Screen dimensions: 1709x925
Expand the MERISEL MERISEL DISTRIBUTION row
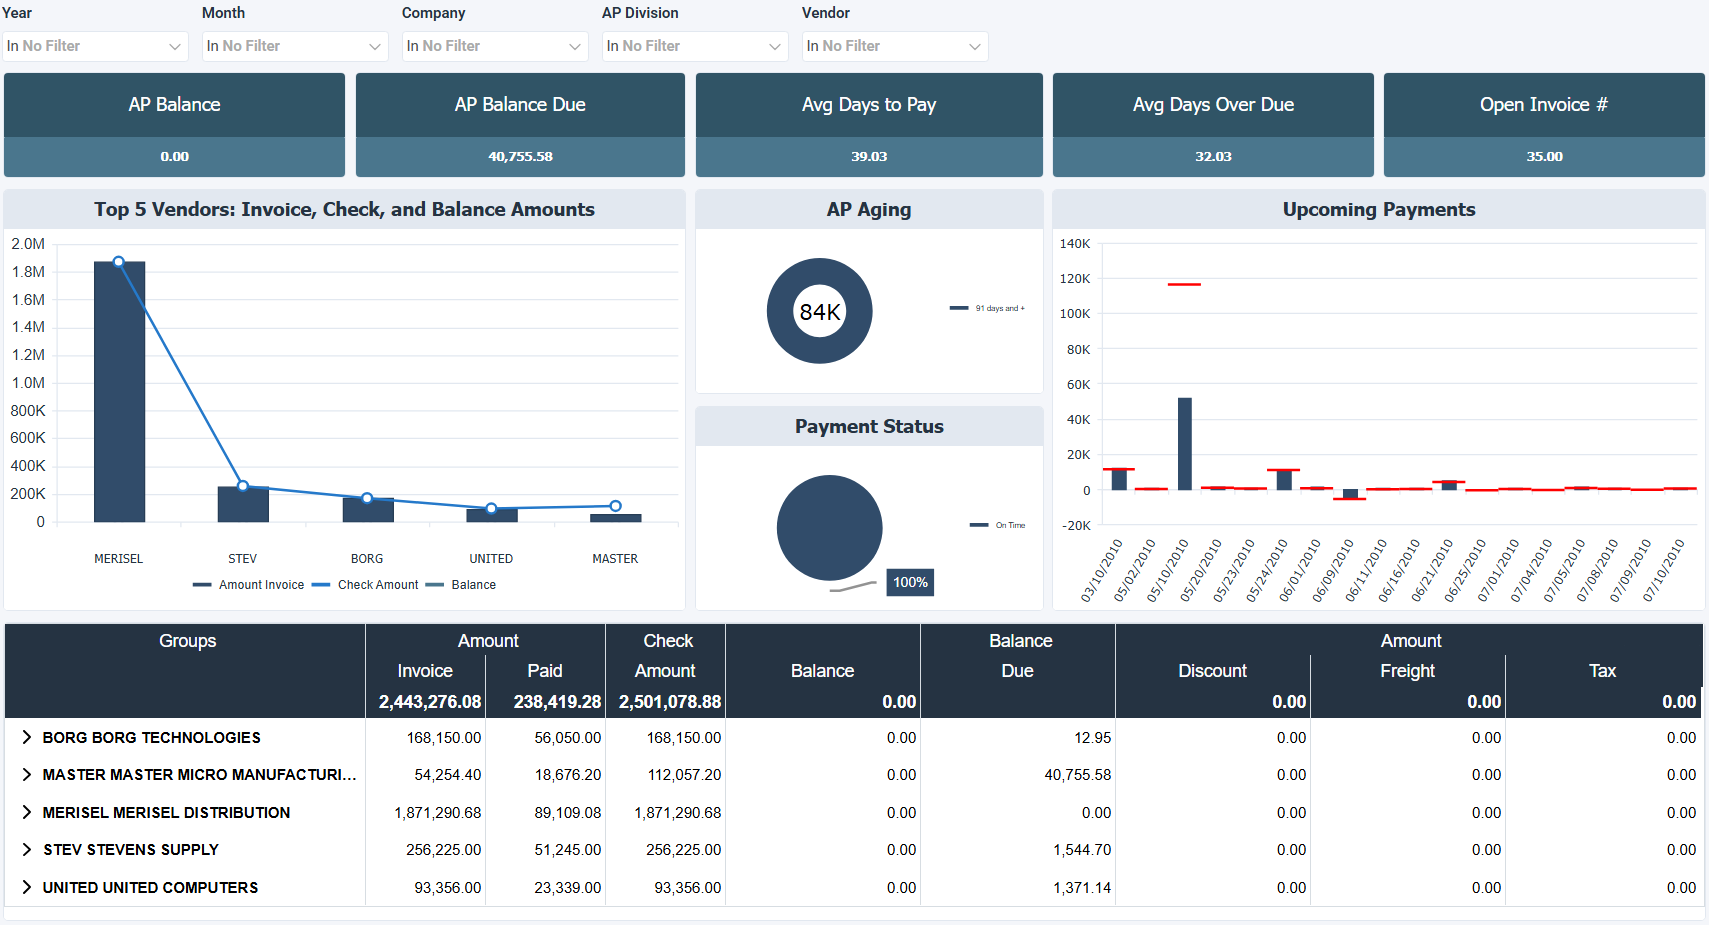point(27,812)
